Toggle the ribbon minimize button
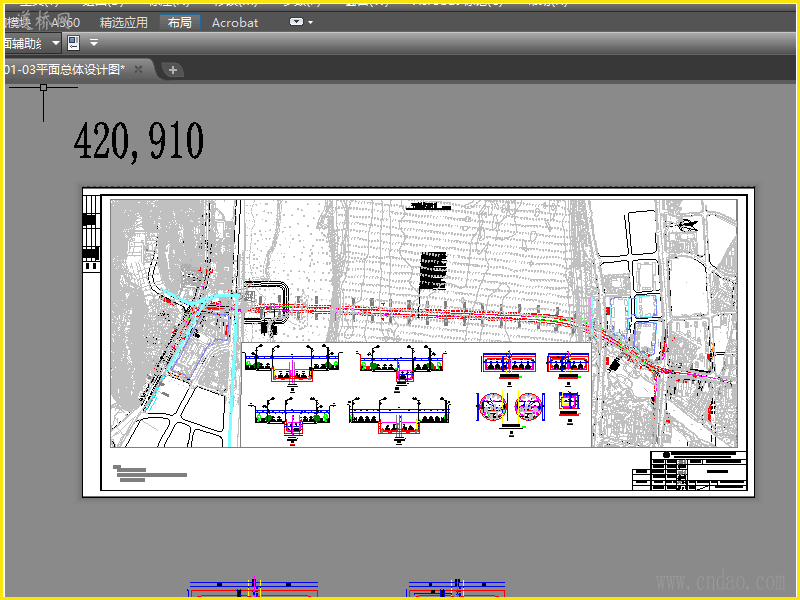The width and height of the screenshot is (800, 600). 296,22
